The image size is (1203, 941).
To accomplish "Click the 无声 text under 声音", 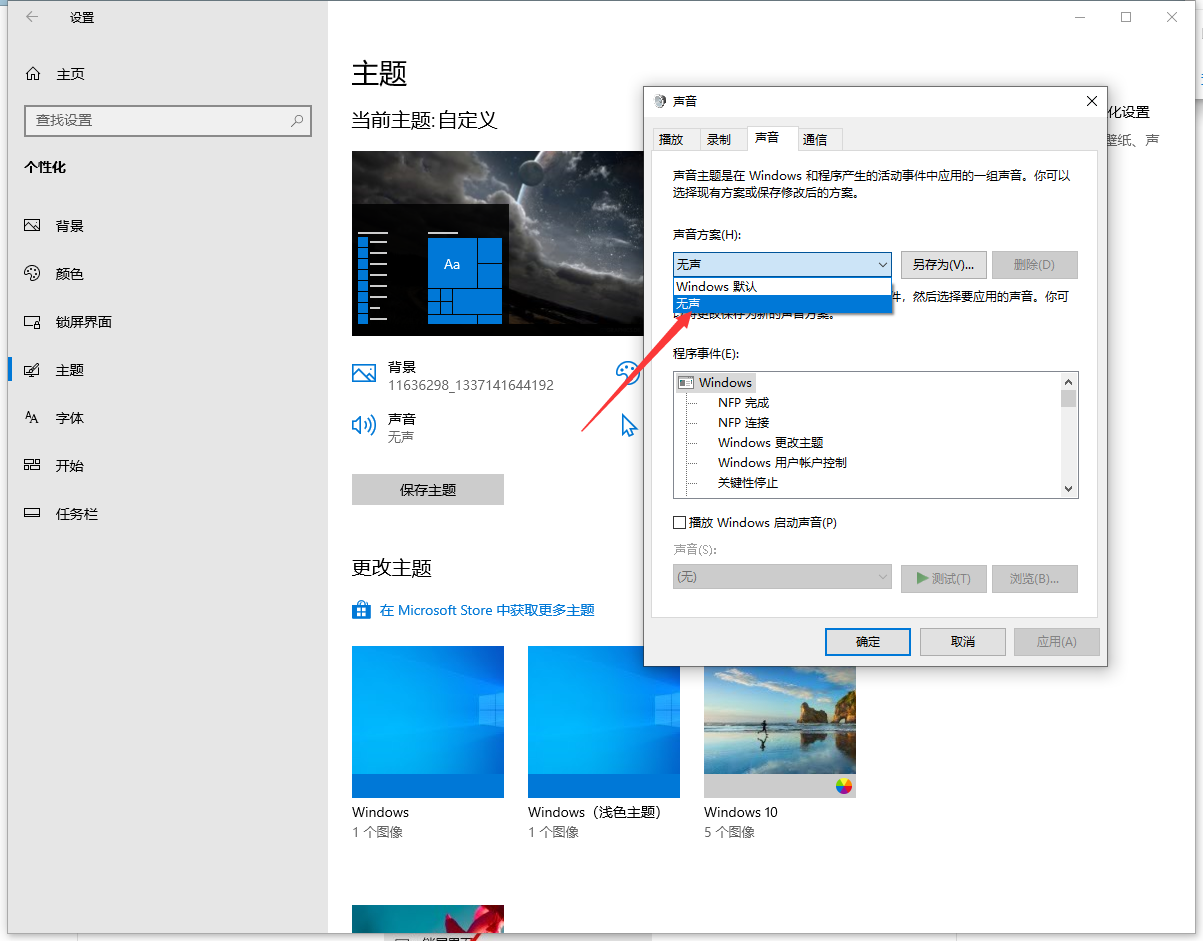I will [x=401, y=437].
